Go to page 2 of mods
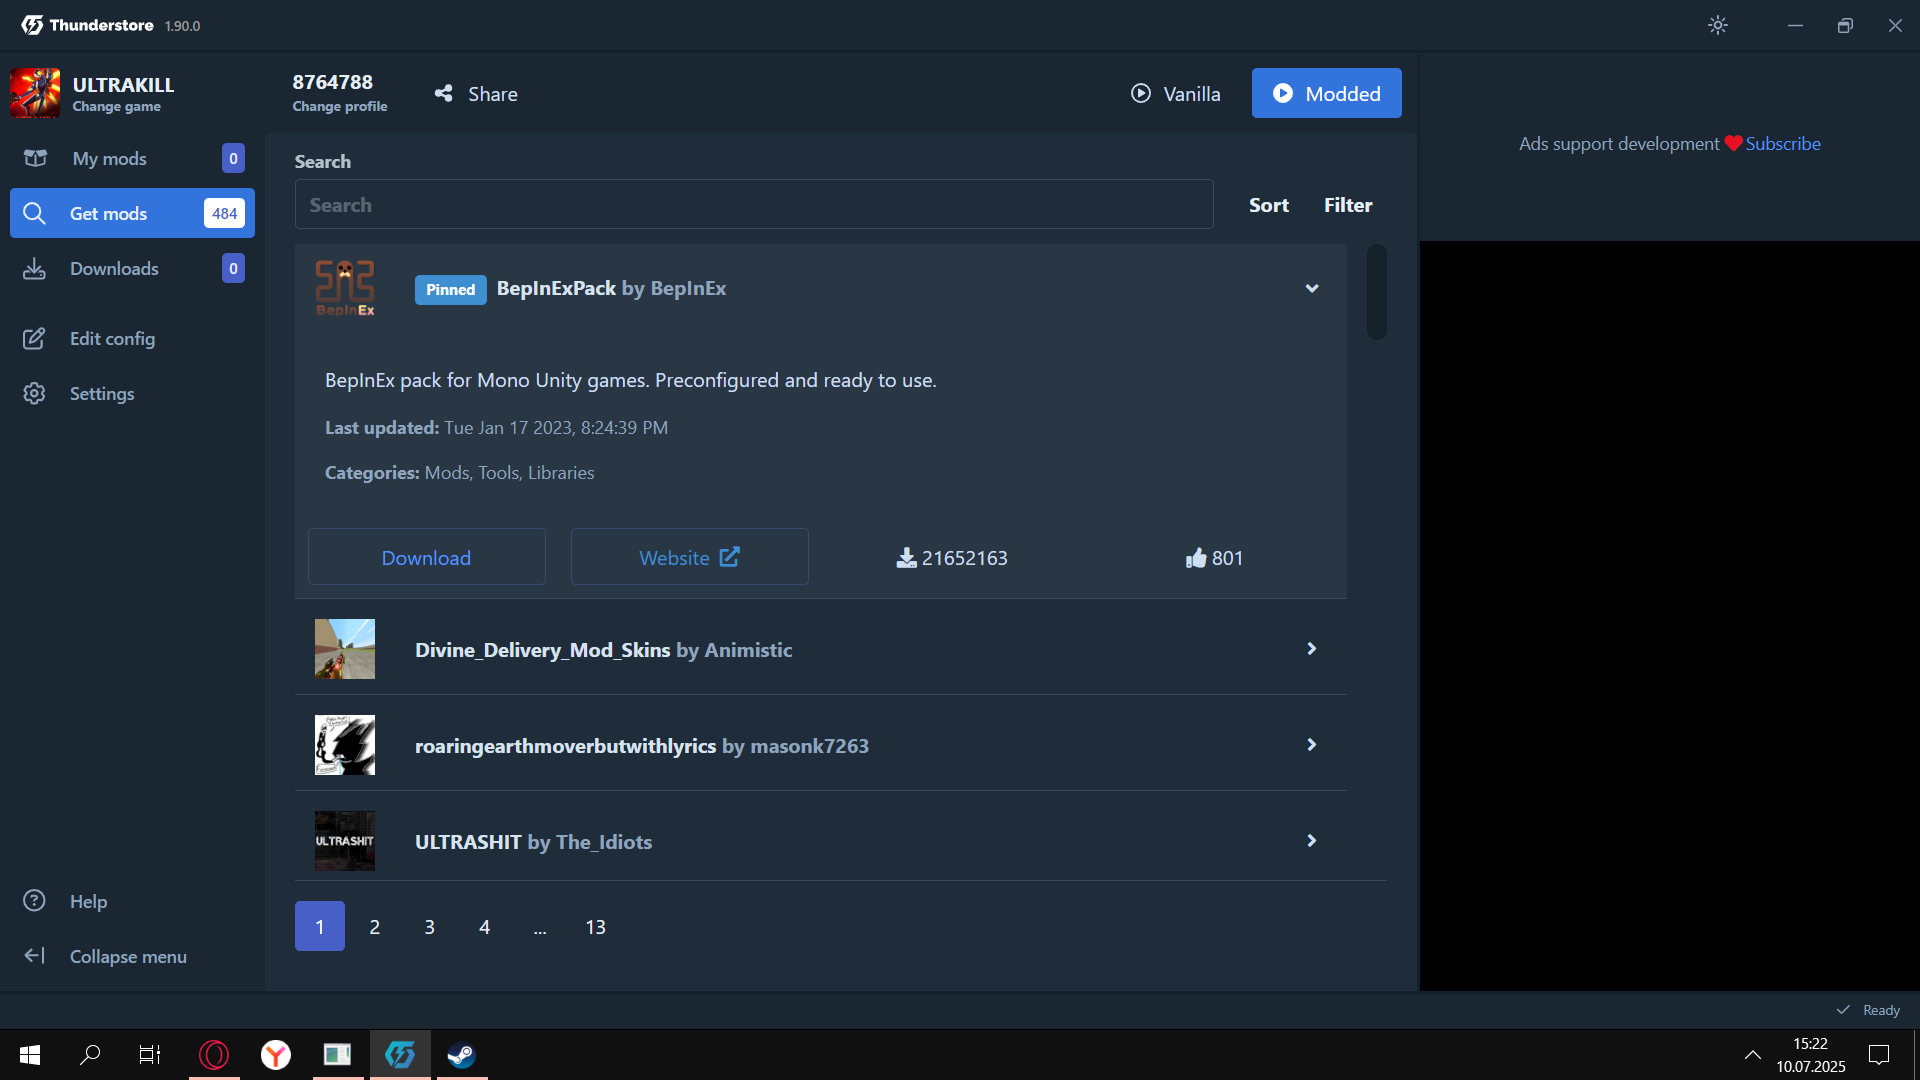The image size is (1920, 1080). tap(375, 926)
